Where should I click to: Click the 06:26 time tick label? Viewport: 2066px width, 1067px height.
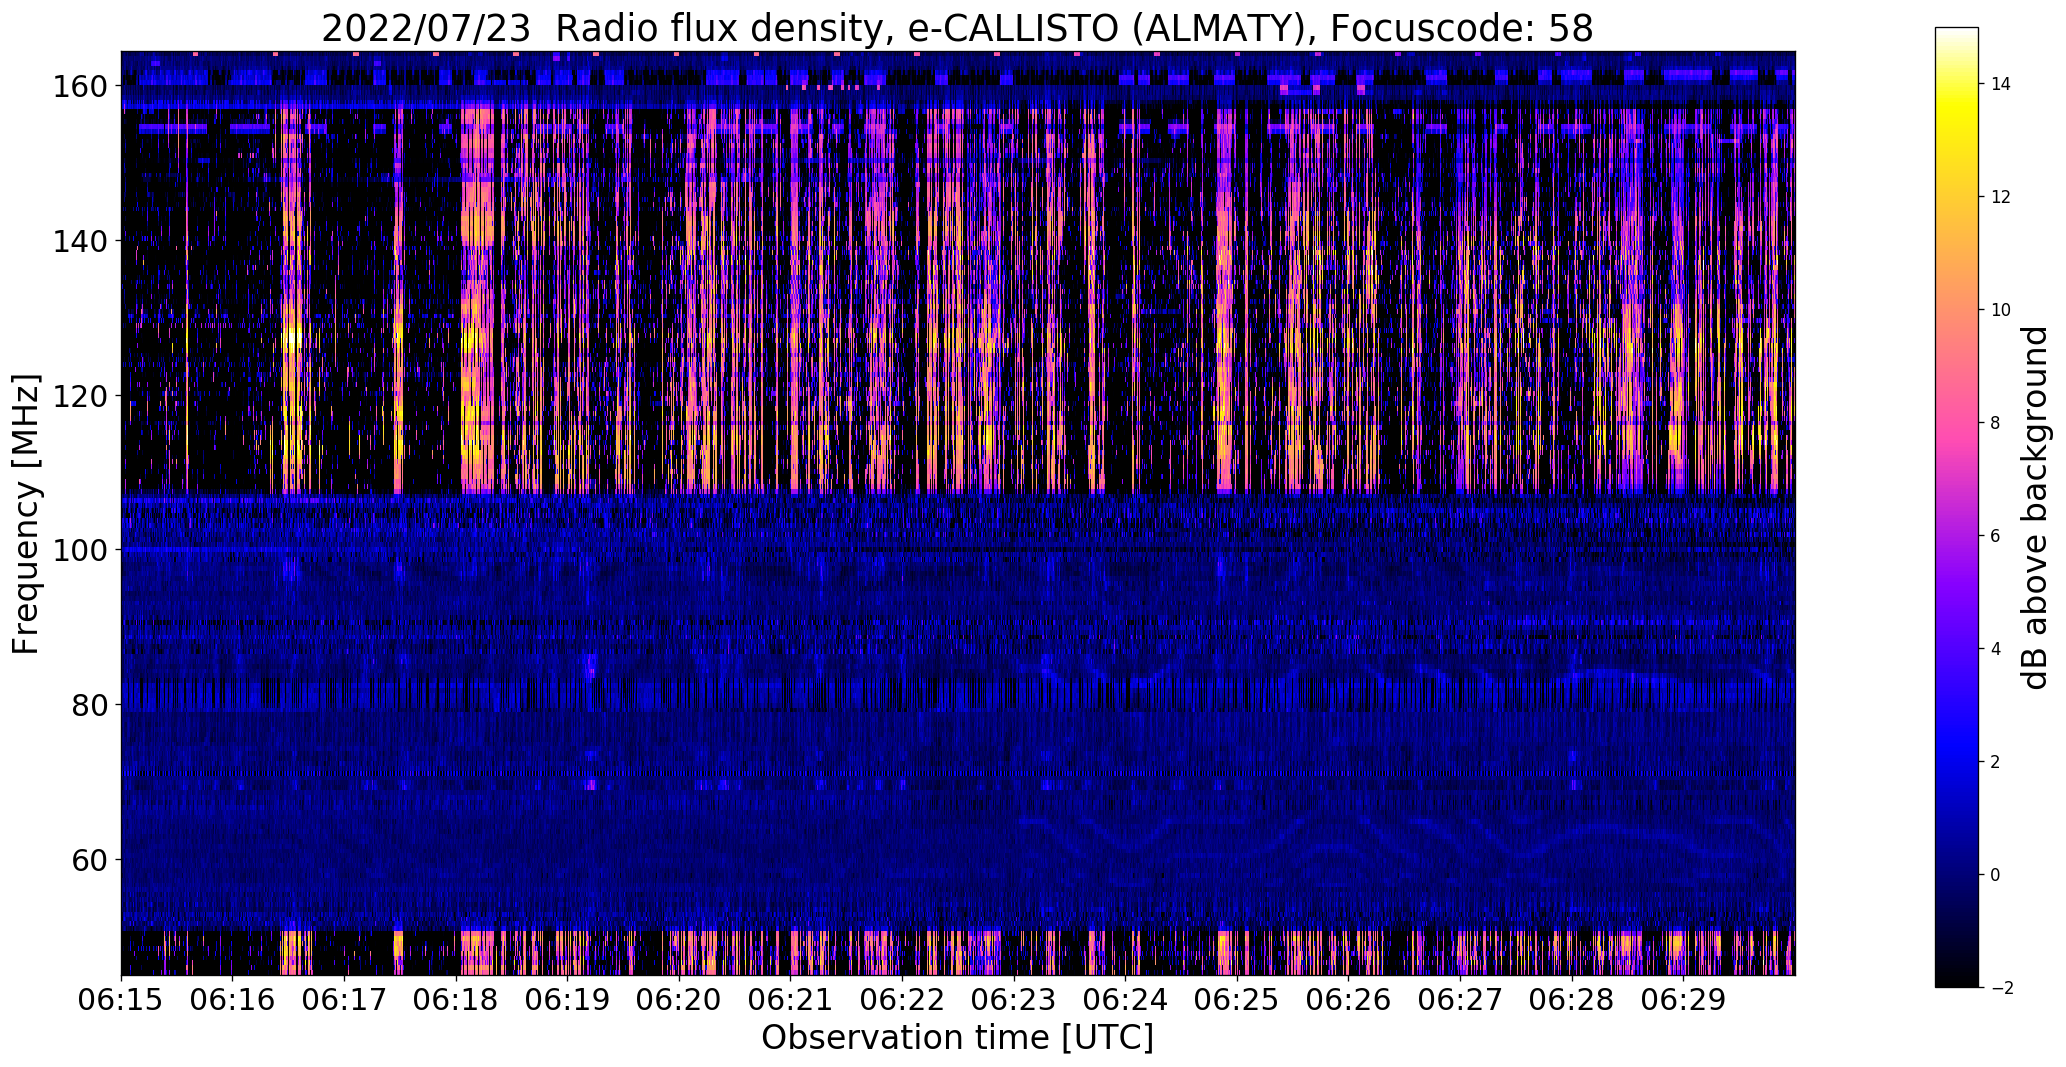pos(1349,1000)
